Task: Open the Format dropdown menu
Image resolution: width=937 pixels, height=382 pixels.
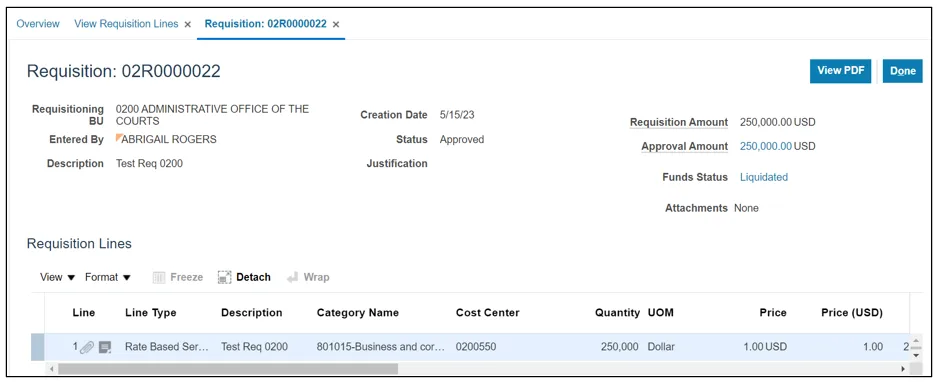Action: tap(108, 277)
